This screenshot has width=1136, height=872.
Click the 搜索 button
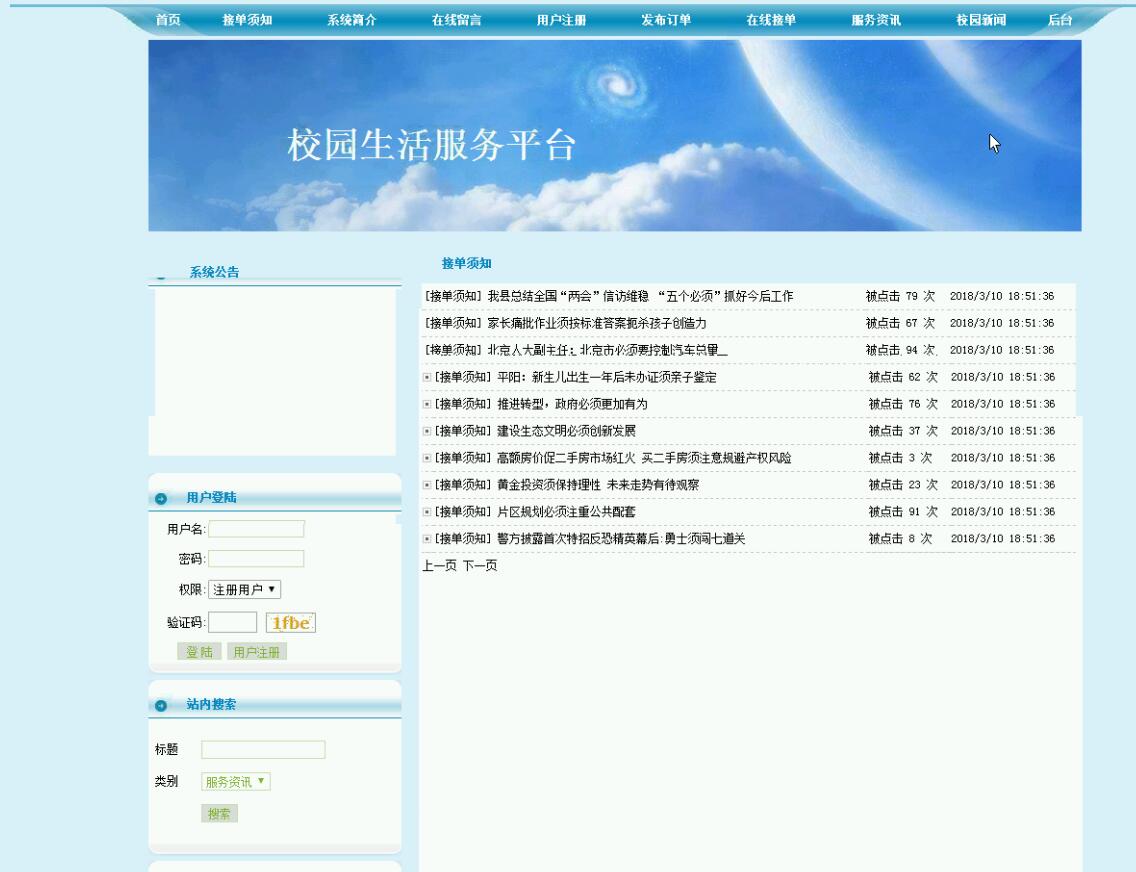(x=219, y=814)
